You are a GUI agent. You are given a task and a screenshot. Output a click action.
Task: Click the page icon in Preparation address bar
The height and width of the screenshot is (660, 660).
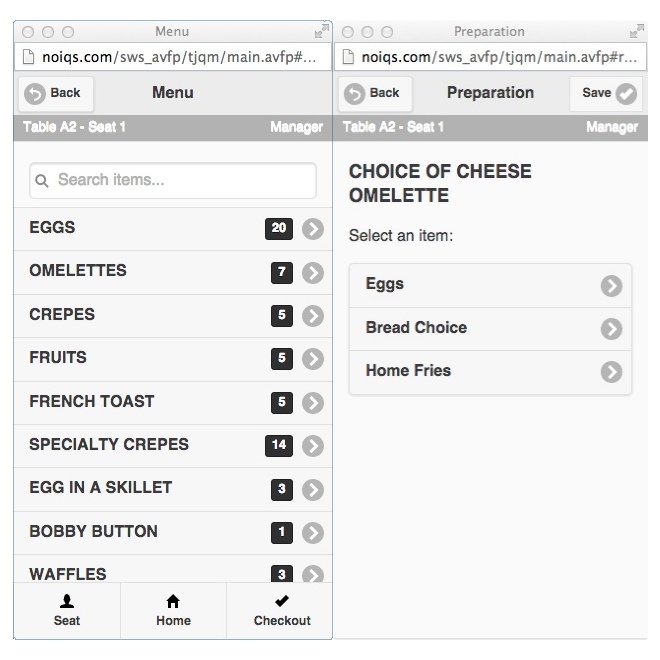point(349,57)
